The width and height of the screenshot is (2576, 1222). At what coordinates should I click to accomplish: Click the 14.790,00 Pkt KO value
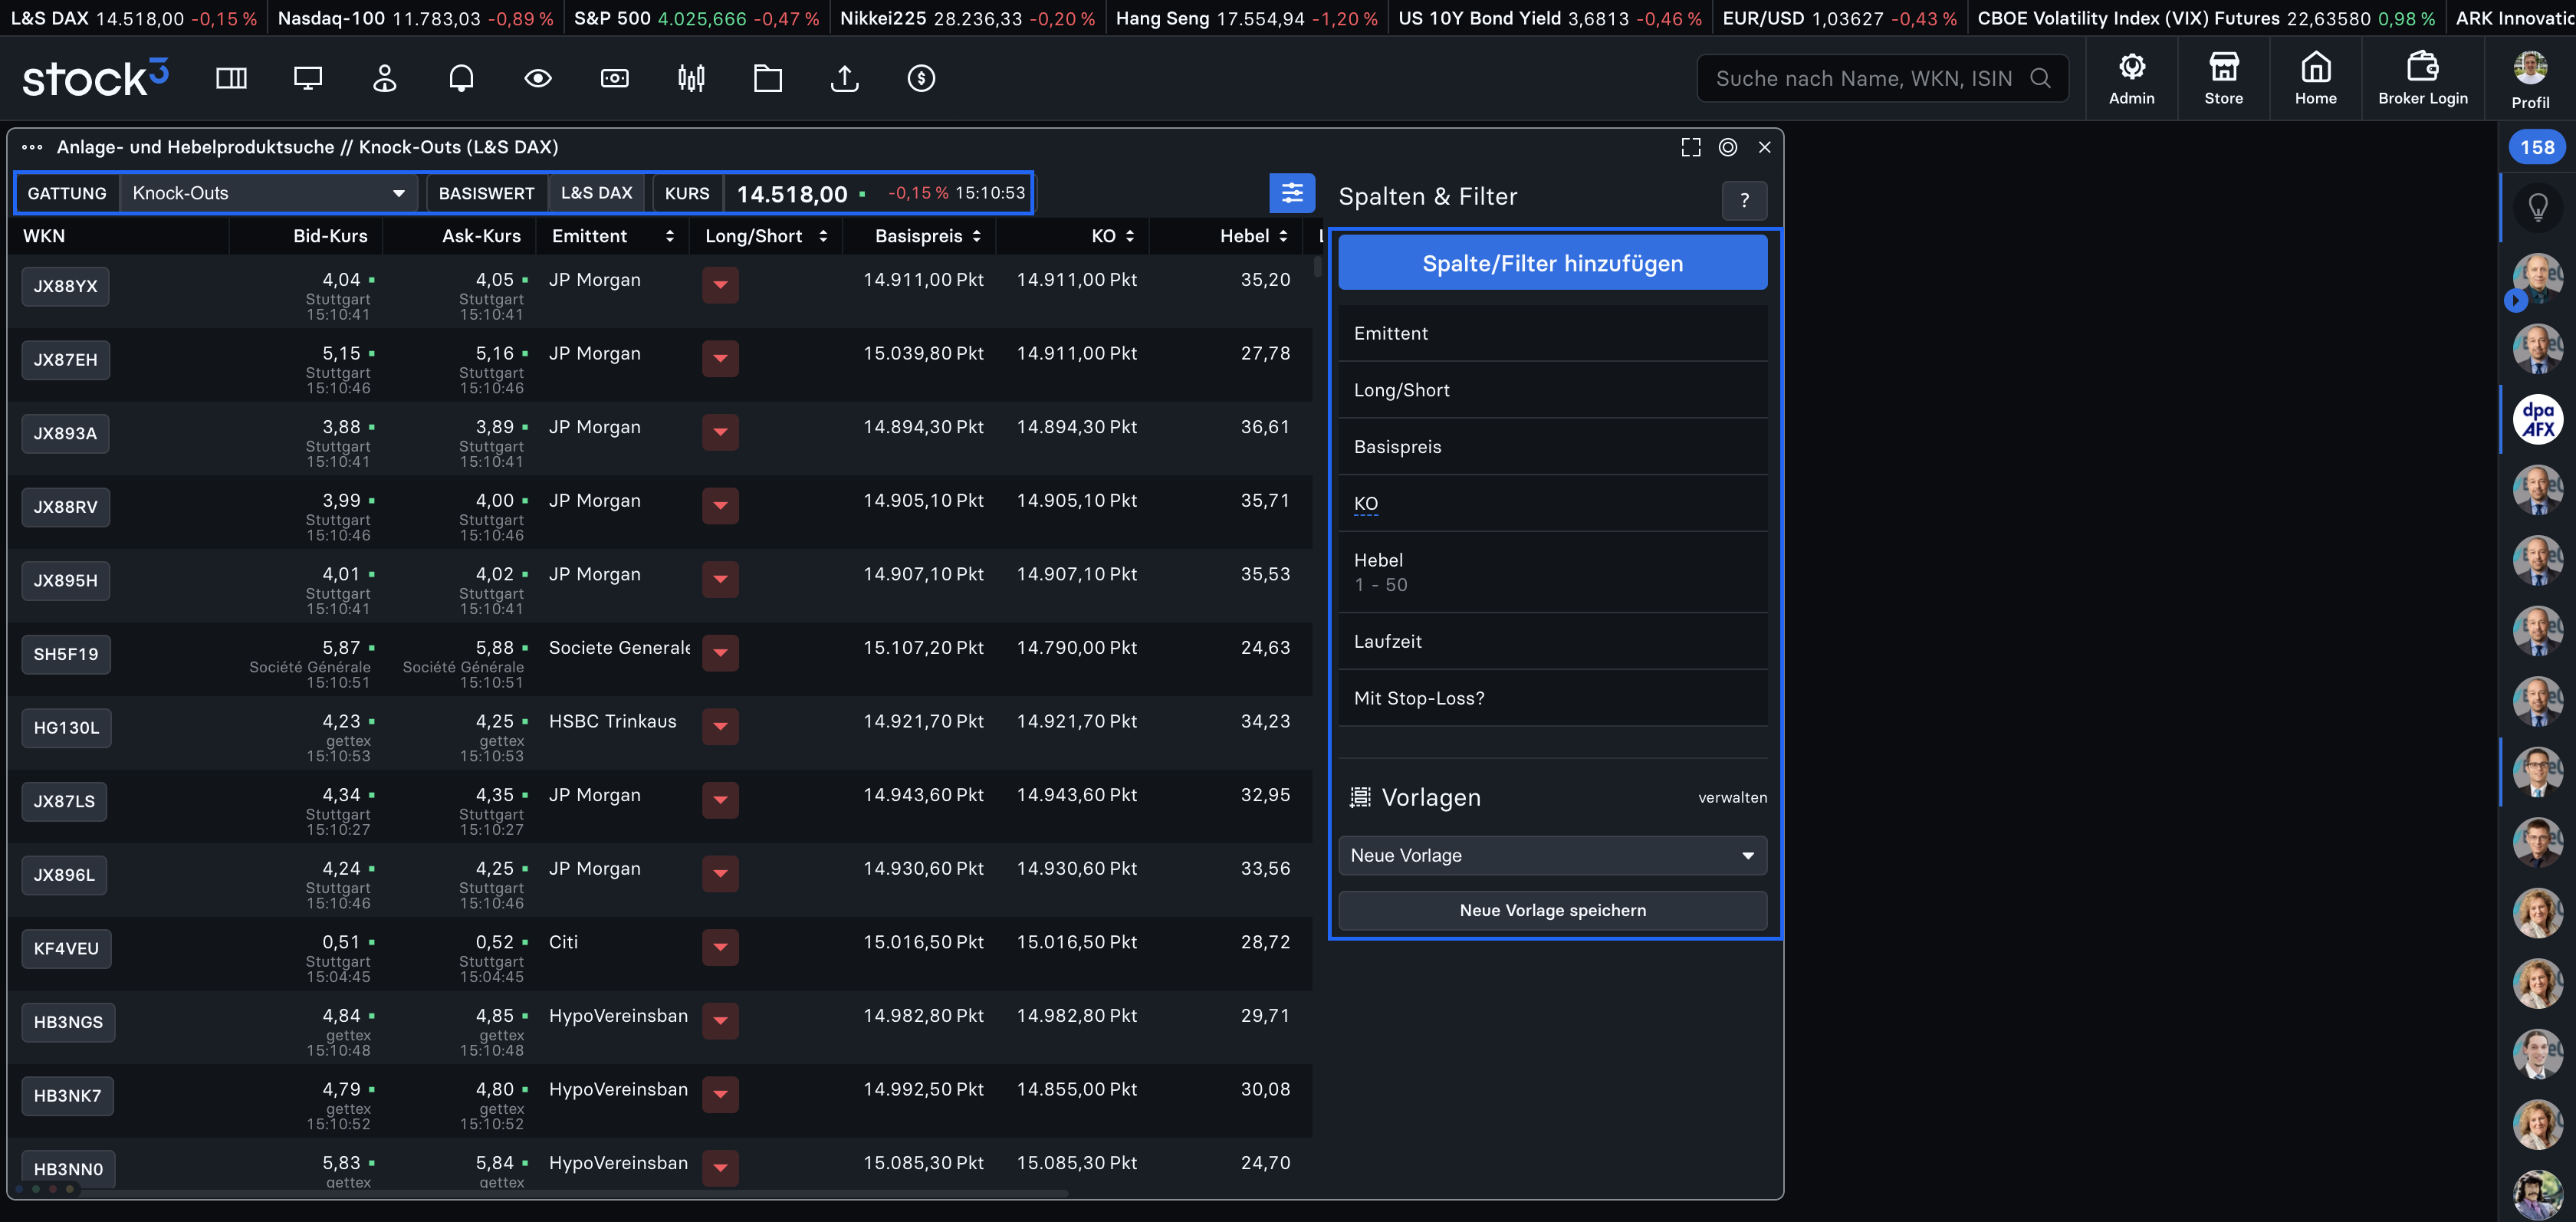point(1076,648)
